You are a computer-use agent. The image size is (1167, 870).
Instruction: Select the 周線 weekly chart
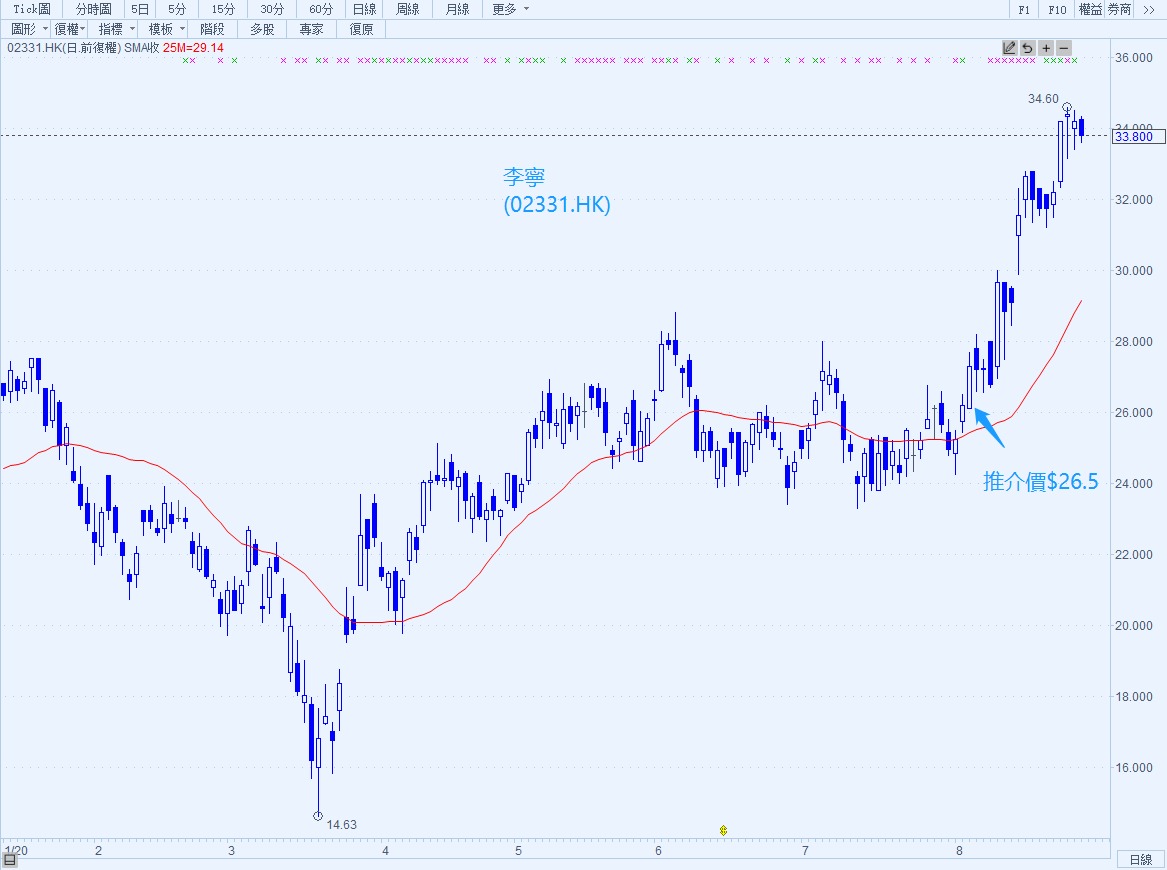point(407,9)
